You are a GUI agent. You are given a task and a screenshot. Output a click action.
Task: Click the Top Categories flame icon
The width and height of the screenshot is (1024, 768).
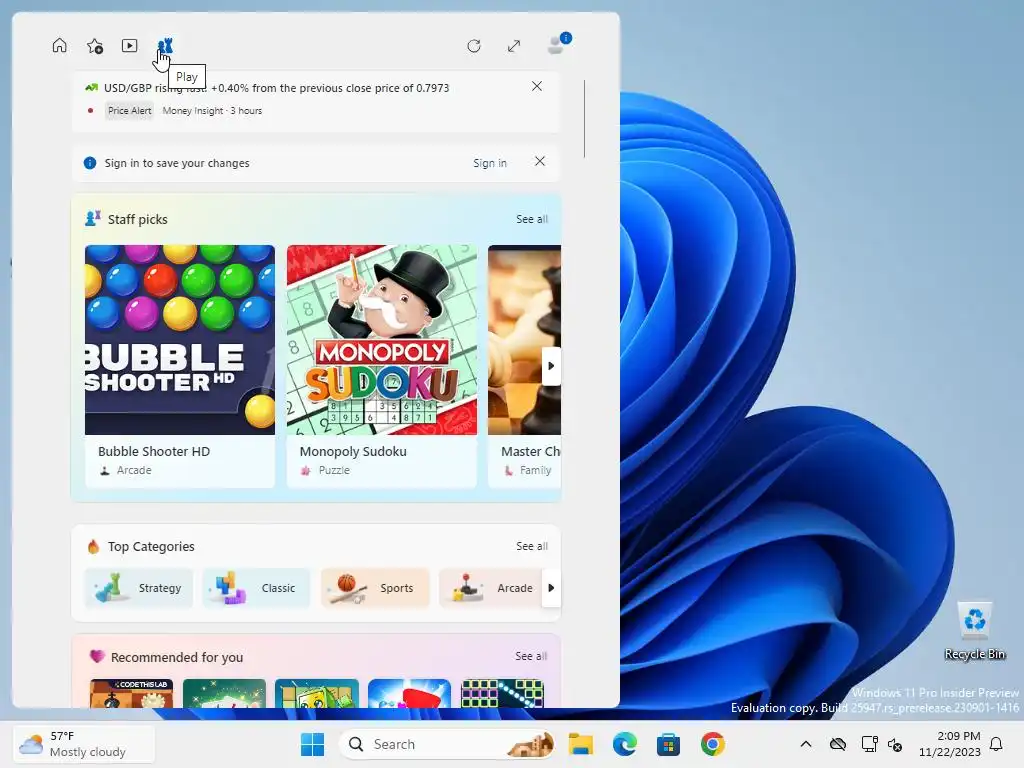click(x=93, y=546)
